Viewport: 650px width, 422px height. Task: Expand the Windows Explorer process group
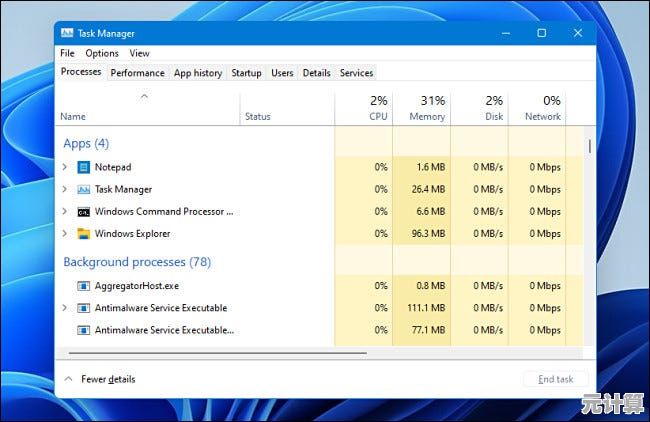pyautogui.click(x=65, y=233)
